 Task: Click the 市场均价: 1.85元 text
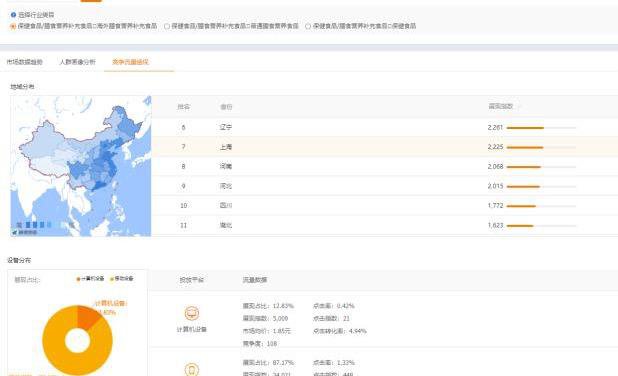[266, 331]
